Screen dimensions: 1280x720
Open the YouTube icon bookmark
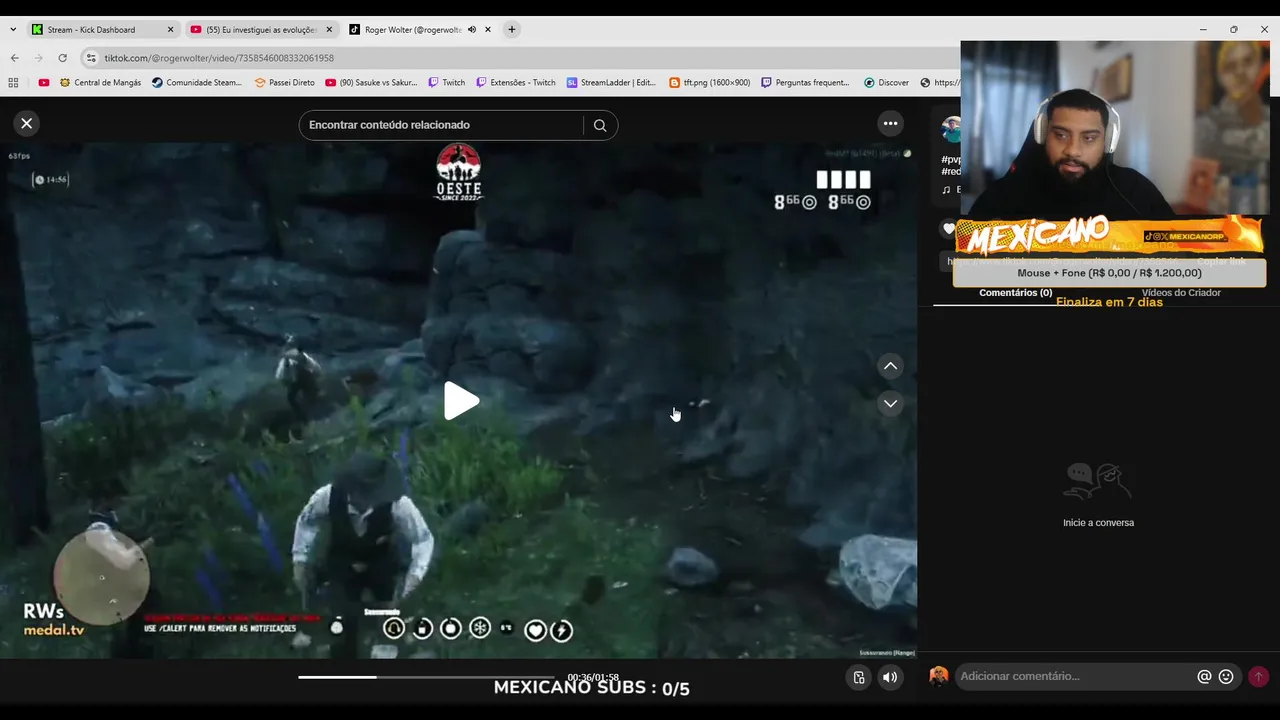44,83
